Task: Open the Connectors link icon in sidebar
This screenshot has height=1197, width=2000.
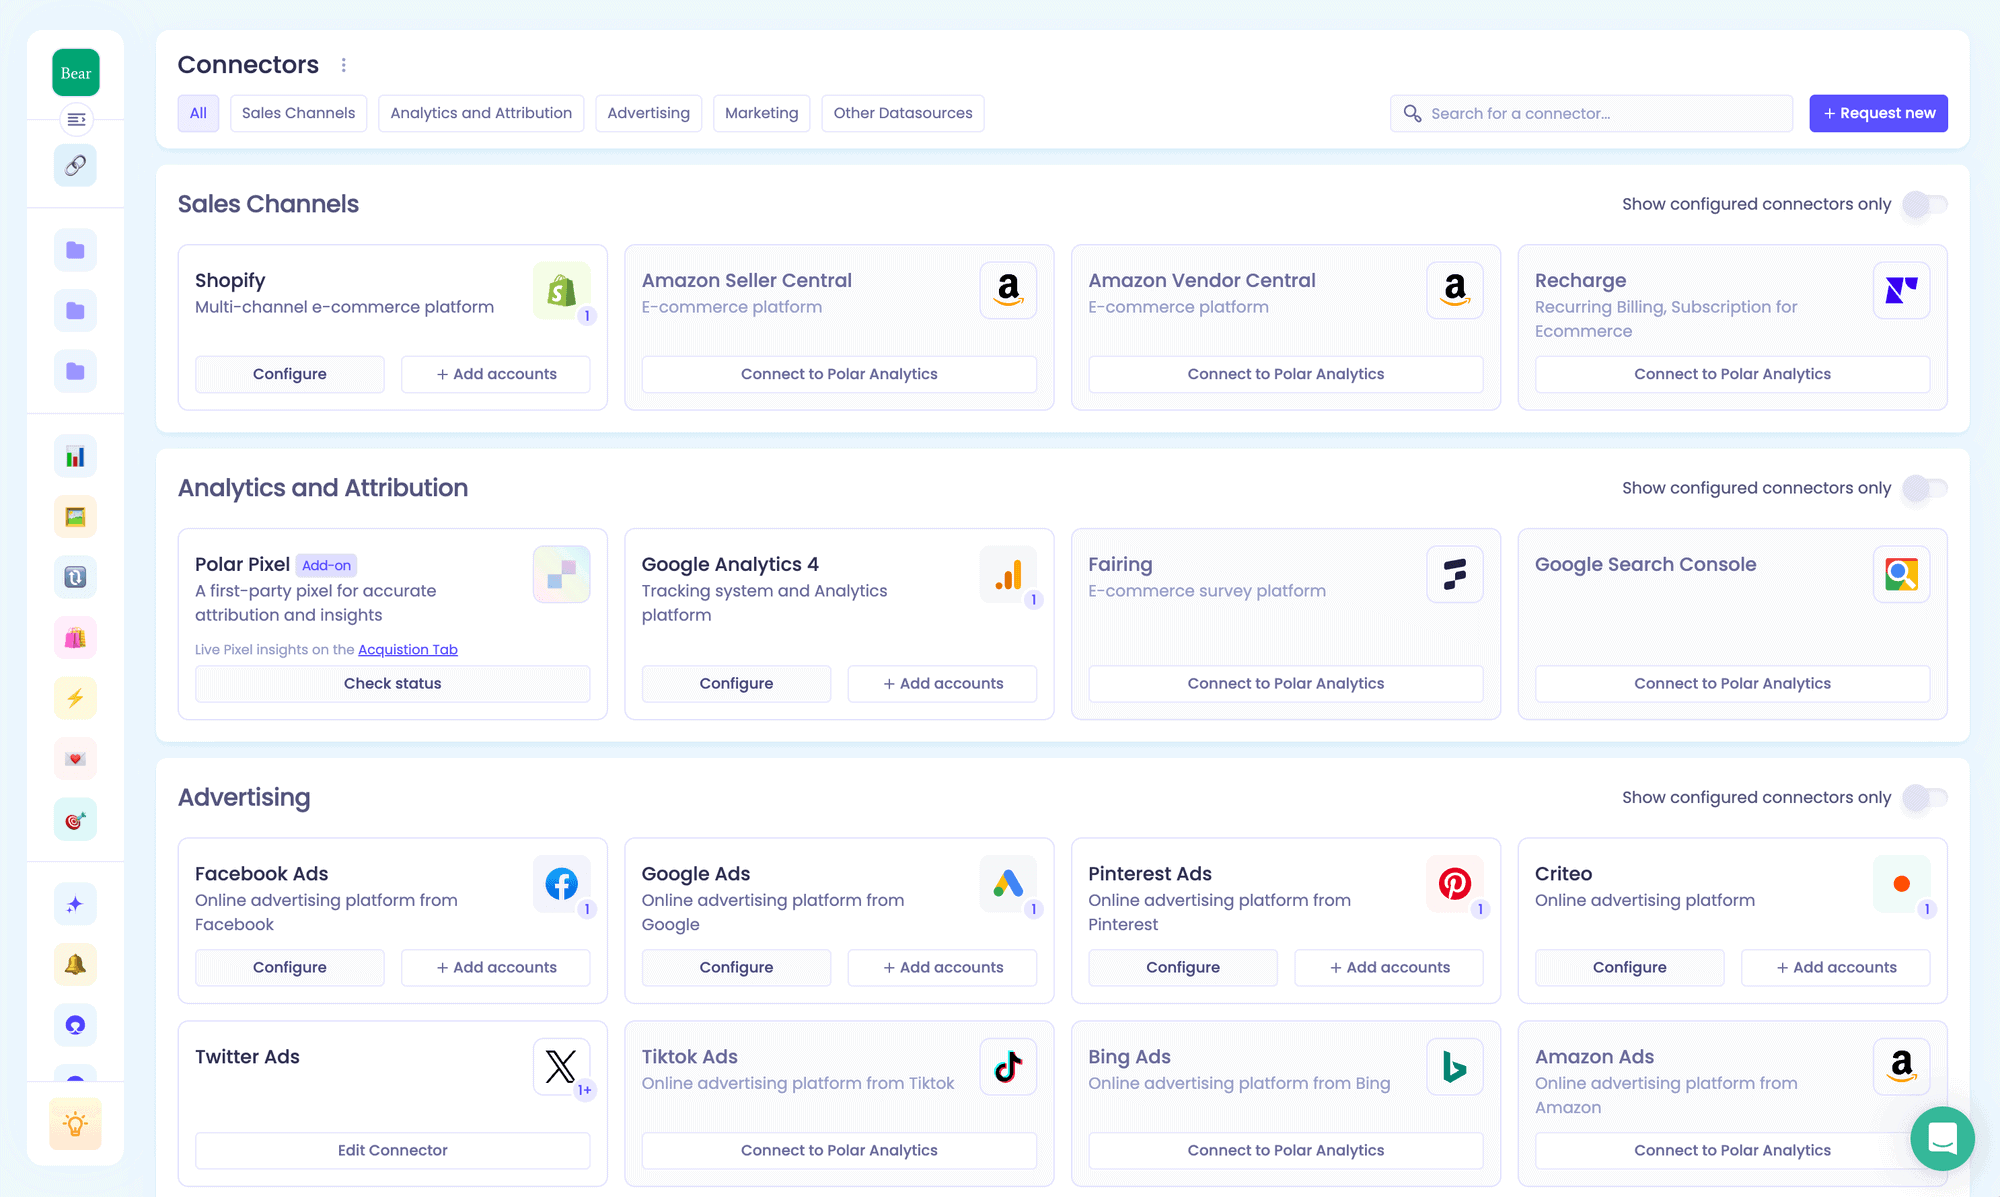Action: point(75,165)
